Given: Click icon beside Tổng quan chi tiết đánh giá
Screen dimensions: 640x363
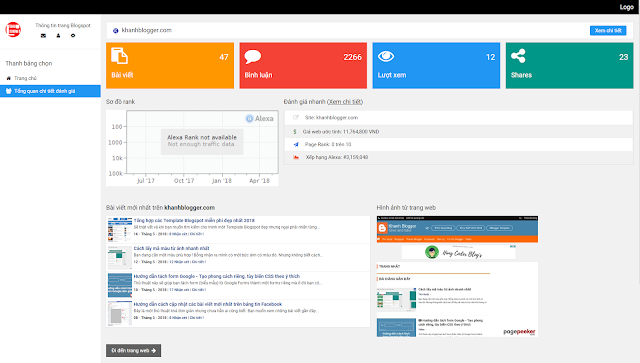Looking at the screenshot, I should (x=9, y=91).
